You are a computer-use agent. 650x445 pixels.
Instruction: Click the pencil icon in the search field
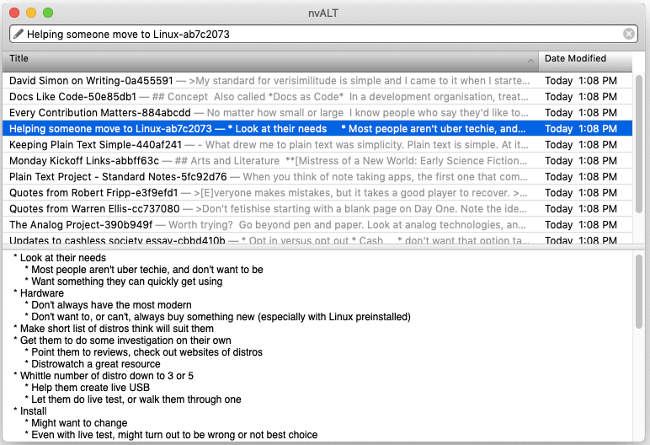(18, 34)
